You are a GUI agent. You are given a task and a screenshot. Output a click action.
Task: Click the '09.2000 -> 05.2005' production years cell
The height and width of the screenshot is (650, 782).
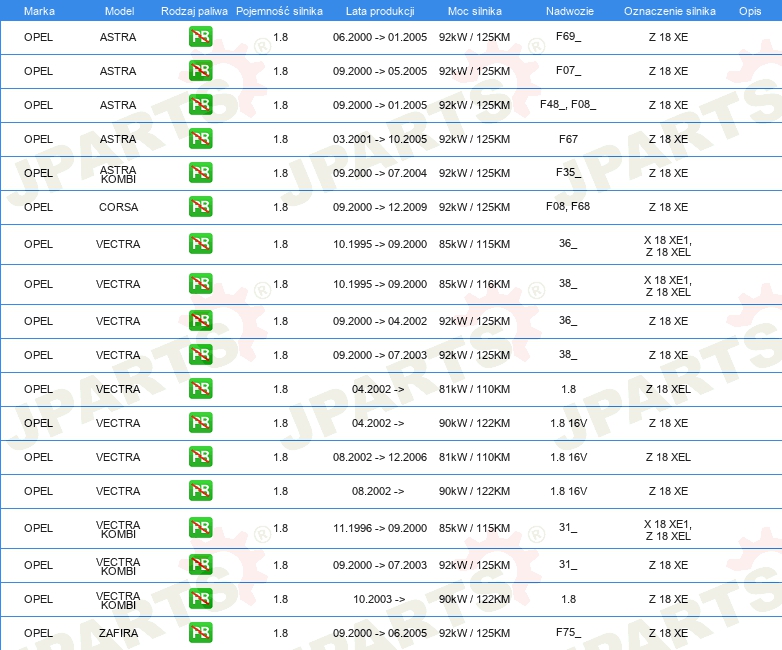380,71
